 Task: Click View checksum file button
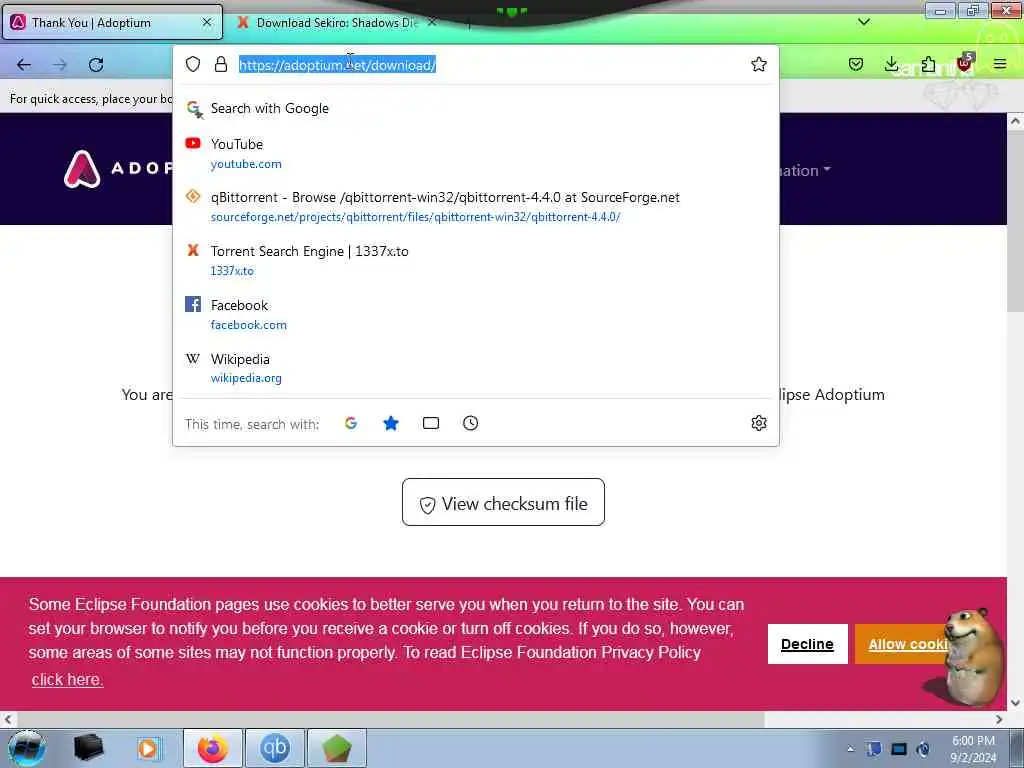click(503, 502)
